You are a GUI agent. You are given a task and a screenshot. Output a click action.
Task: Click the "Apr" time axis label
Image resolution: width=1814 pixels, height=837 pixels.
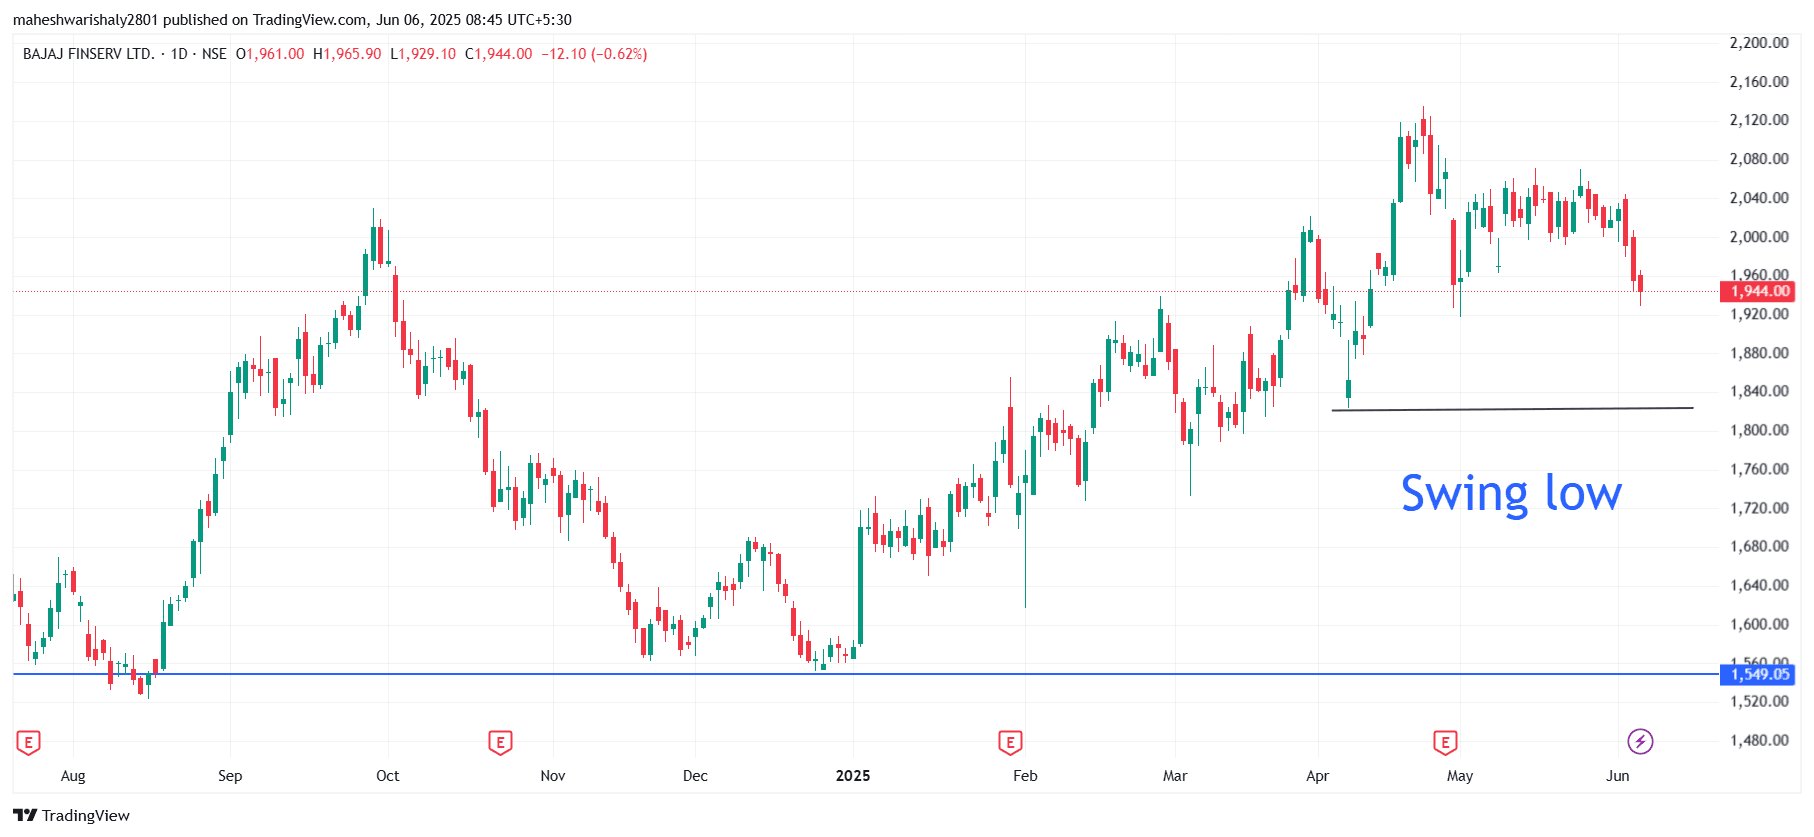(1317, 776)
